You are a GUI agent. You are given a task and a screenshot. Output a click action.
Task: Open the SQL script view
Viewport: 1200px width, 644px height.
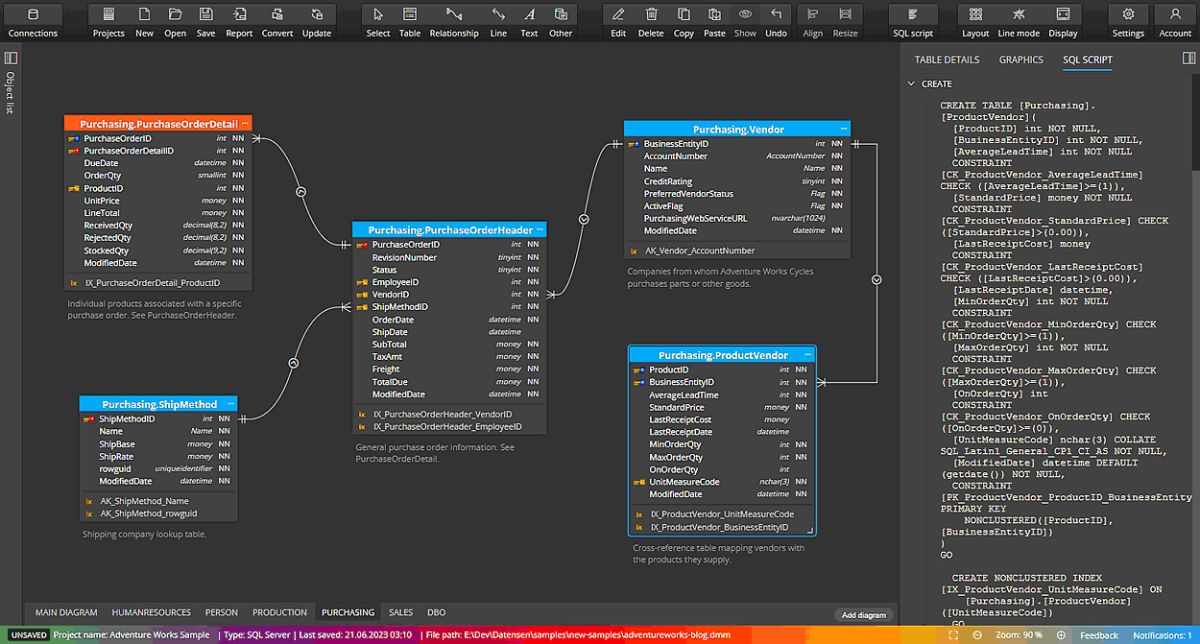tap(913, 21)
